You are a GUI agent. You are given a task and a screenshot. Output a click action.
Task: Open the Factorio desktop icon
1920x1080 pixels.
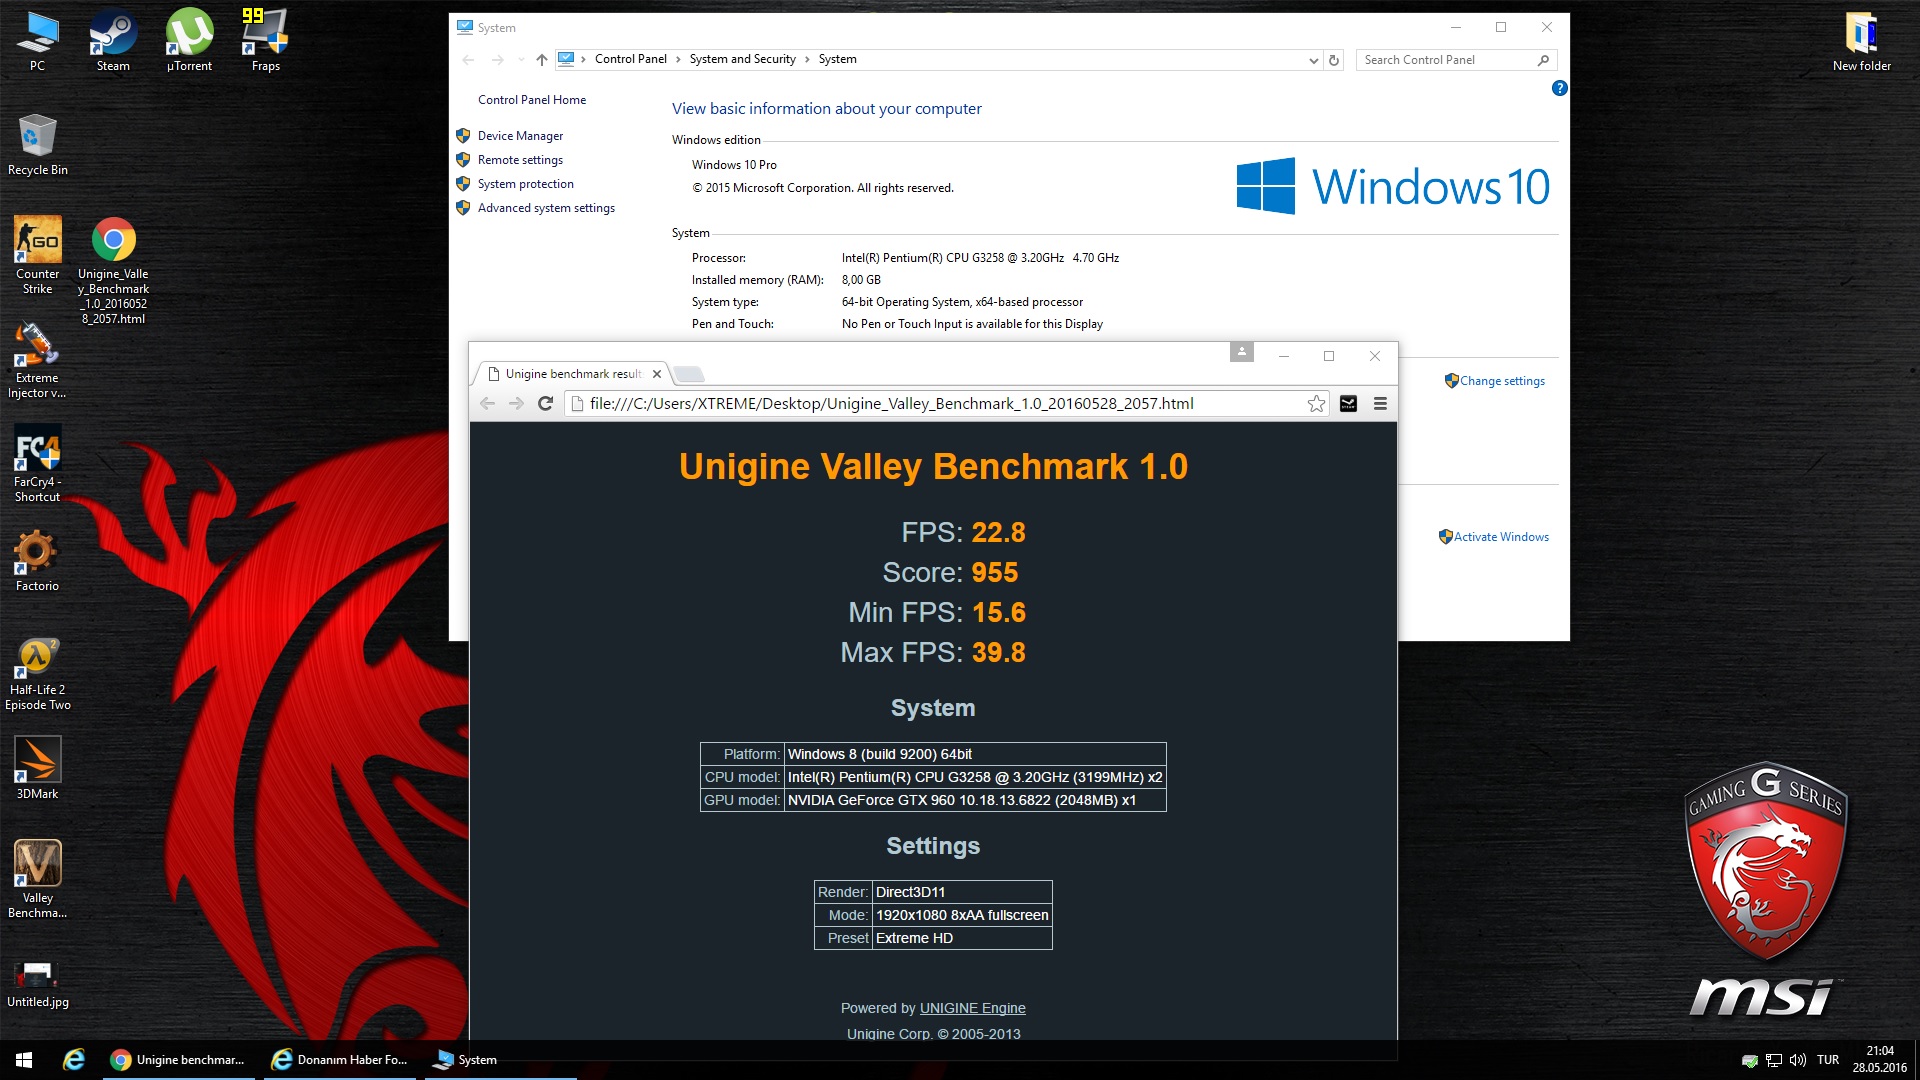point(37,561)
